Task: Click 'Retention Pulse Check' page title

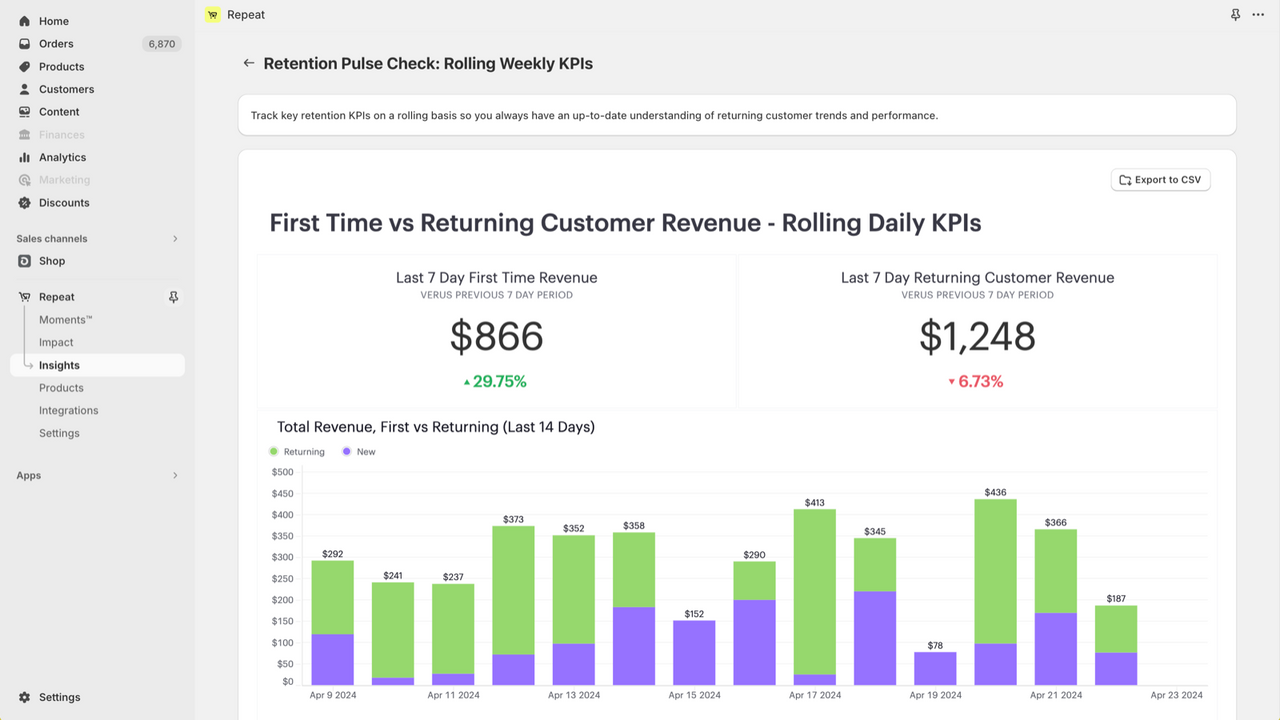Action: [x=428, y=63]
